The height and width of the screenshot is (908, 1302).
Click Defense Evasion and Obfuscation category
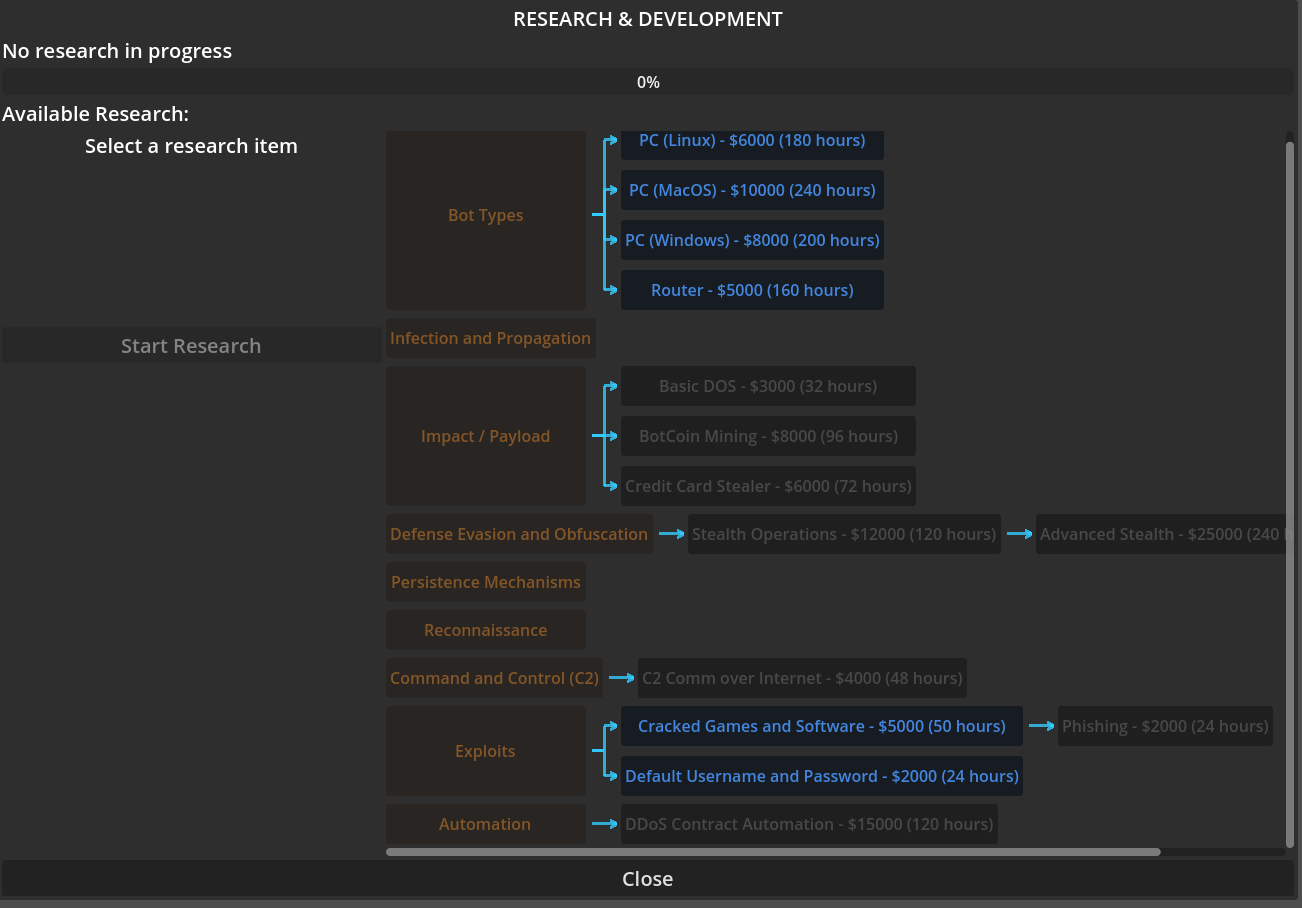click(x=519, y=534)
